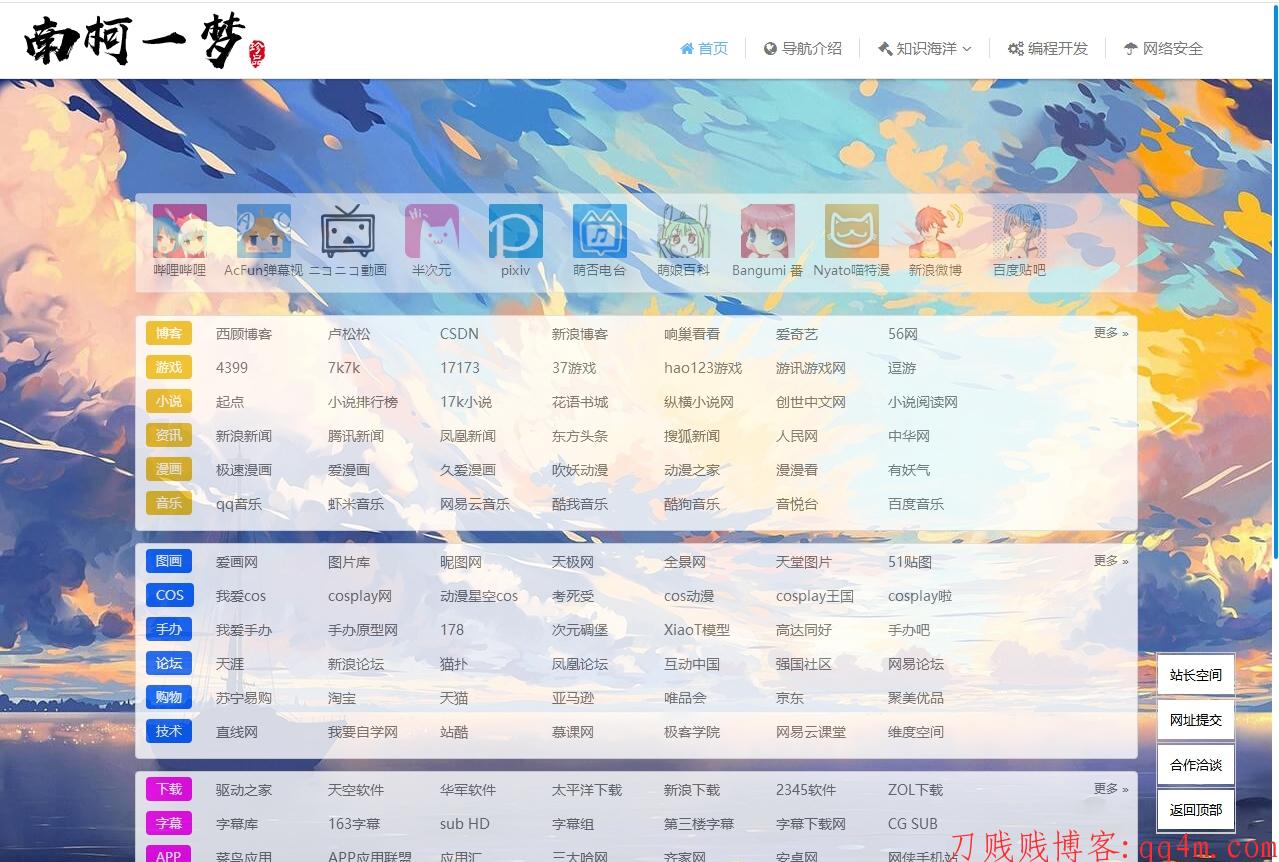Select the COS category tag
Viewport: 1279px width, 862px height.
tap(169, 596)
